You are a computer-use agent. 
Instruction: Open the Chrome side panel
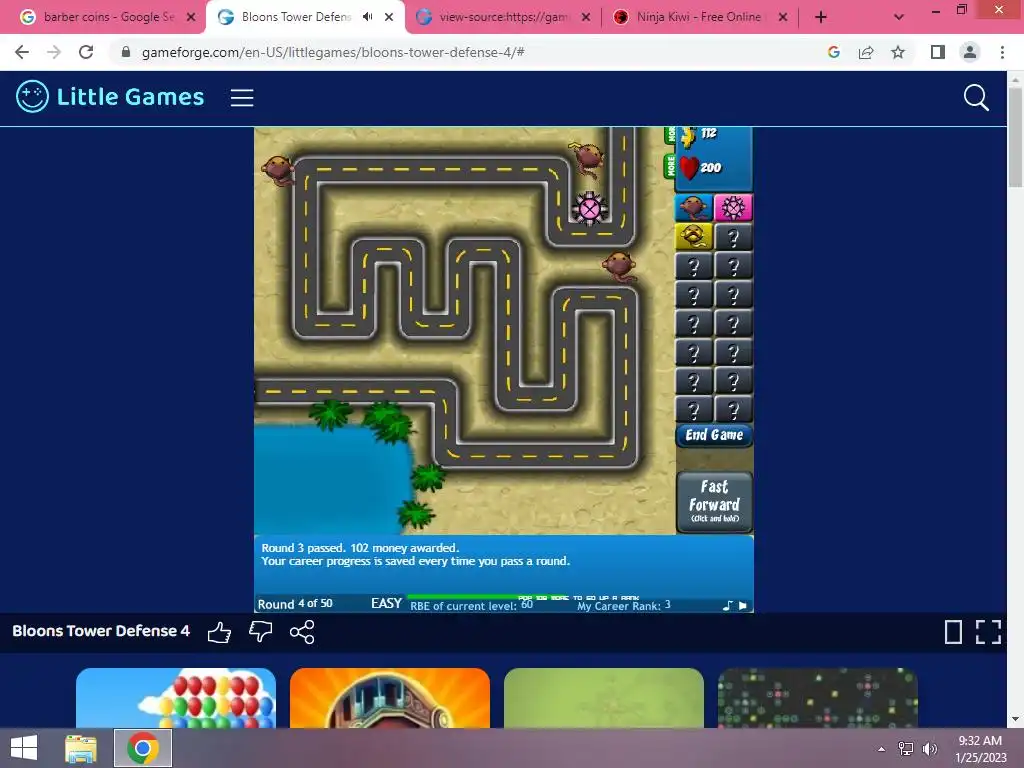pyautogui.click(x=938, y=52)
